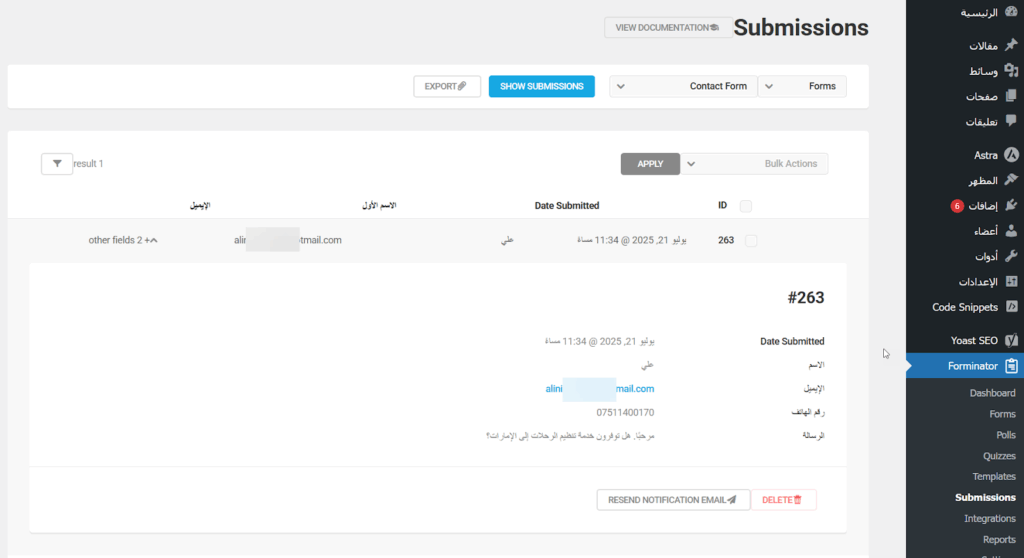This screenshot has width=1024, height=558.
Task: Click the plugin icon beside إضافات
Action: pyautogui.click(x=1011, y=205)
